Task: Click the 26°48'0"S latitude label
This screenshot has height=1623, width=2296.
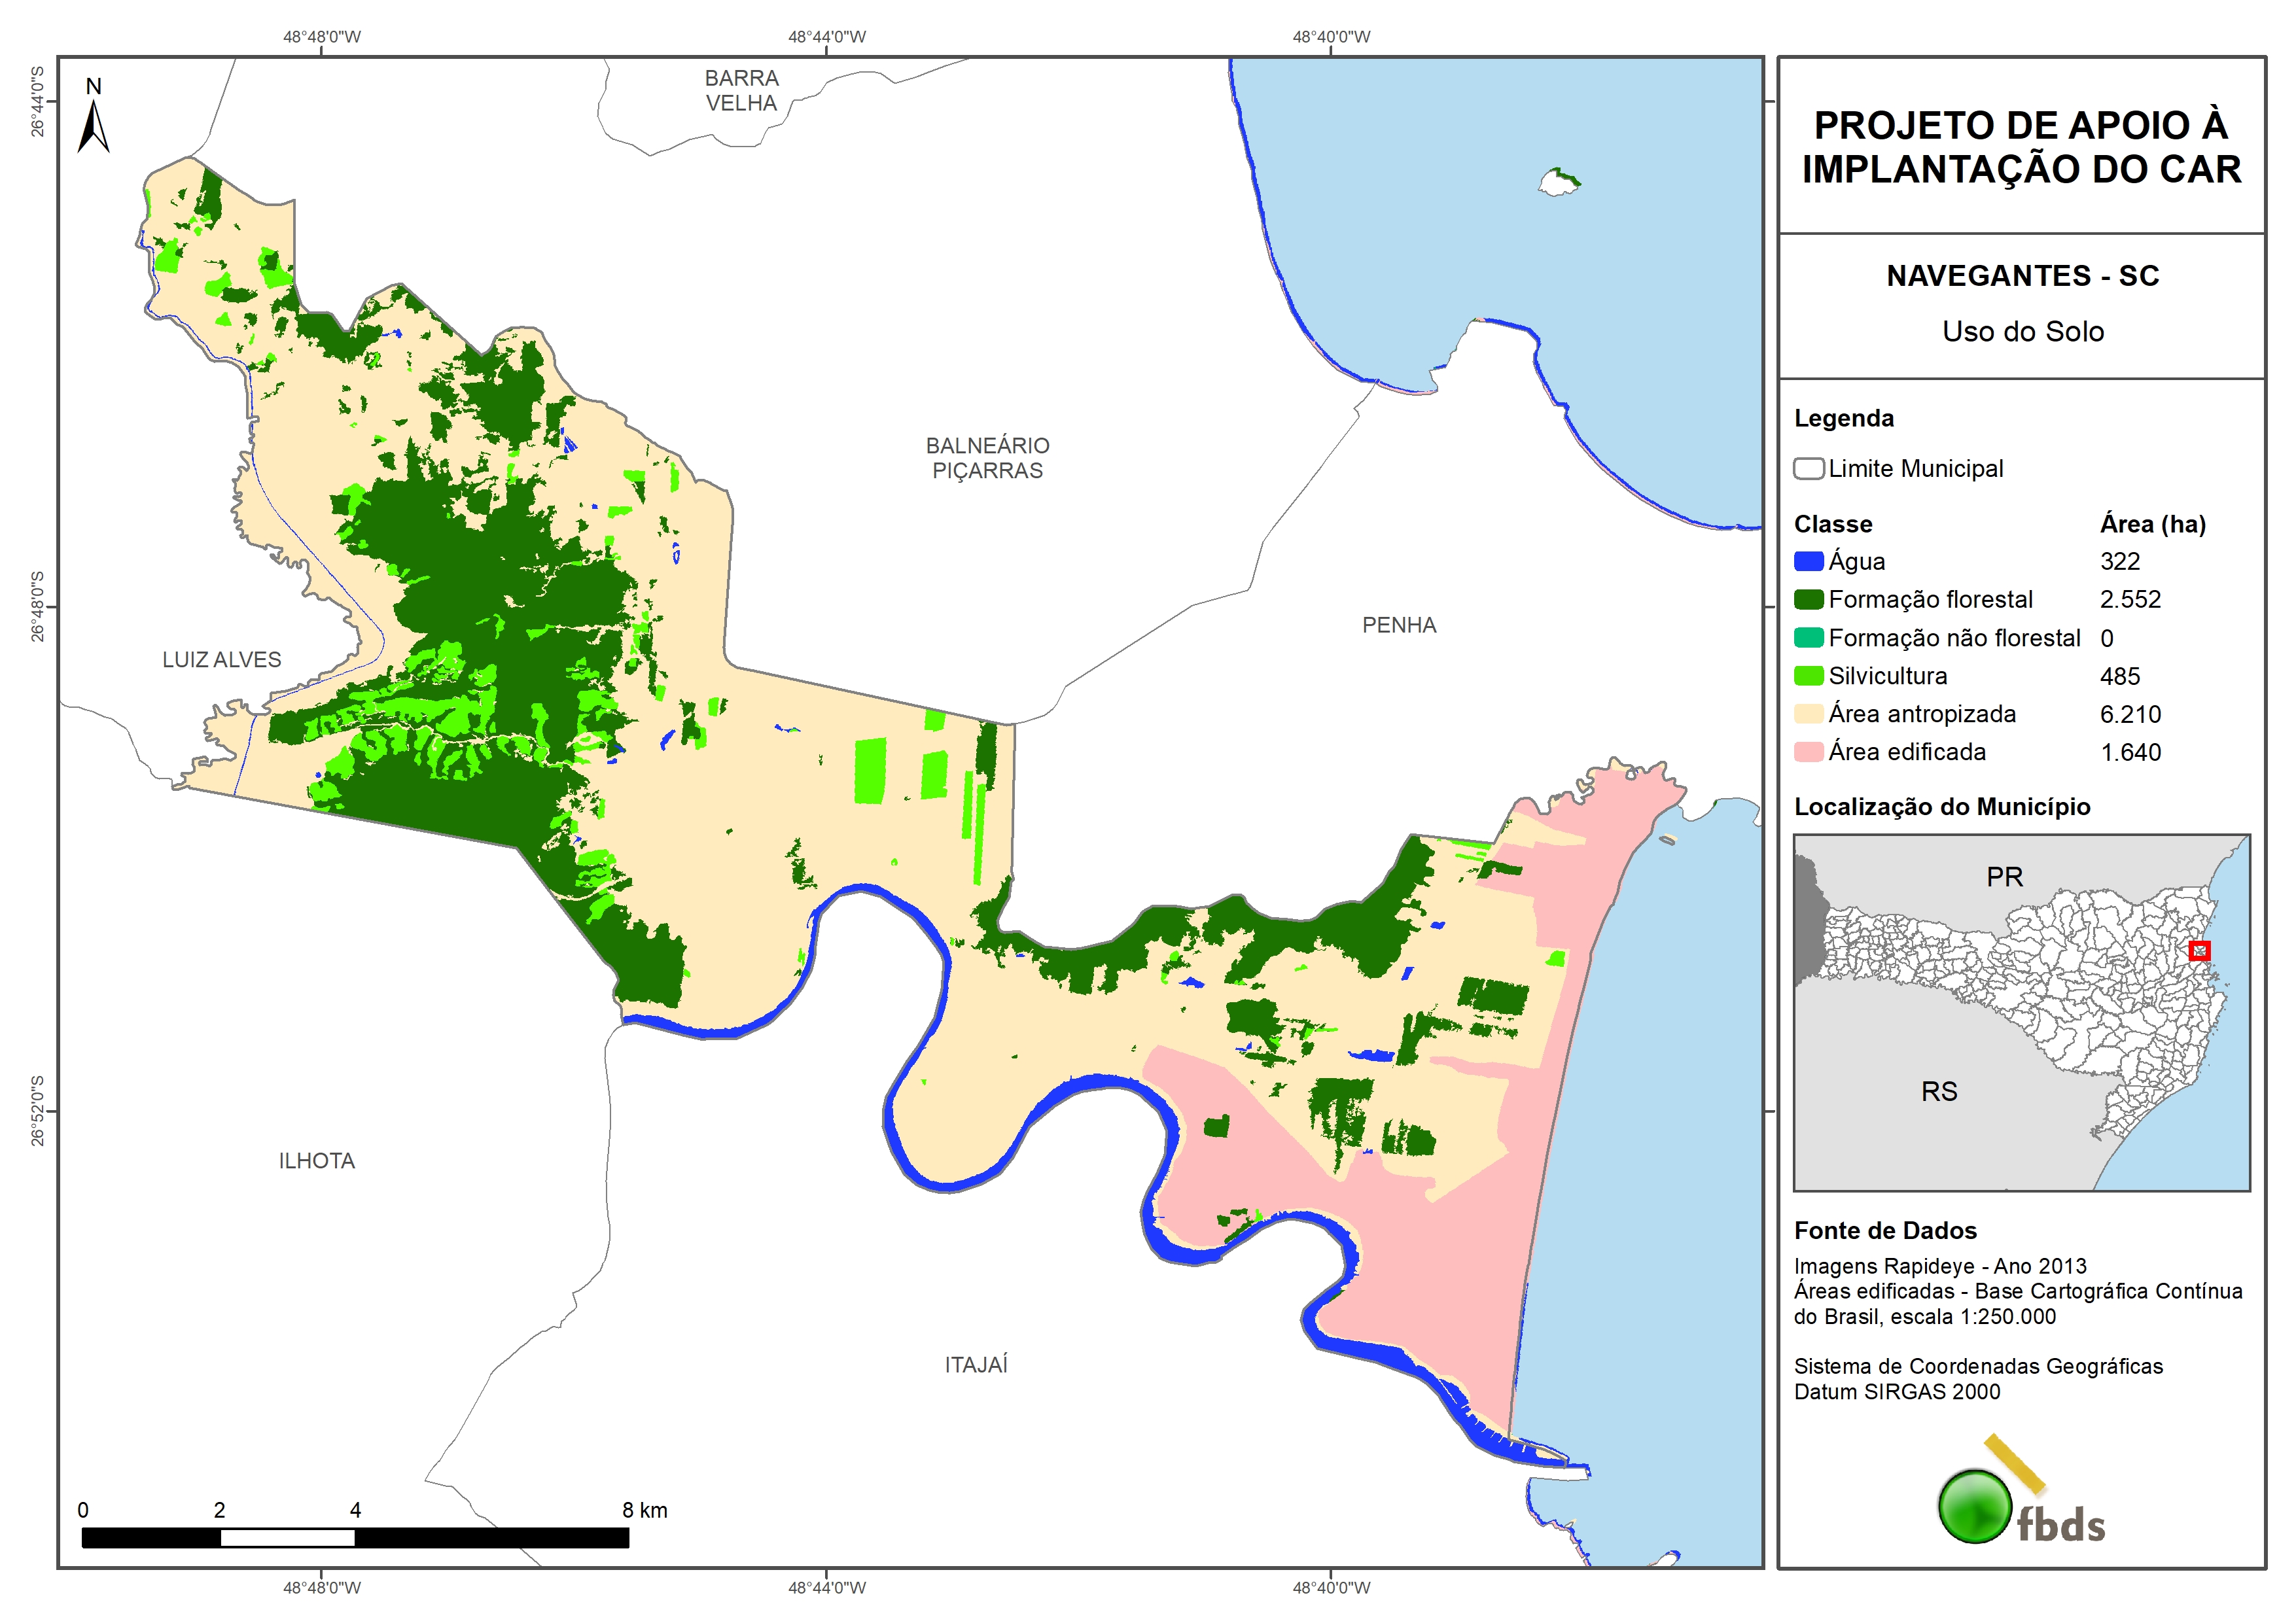Action: point(37,607)
